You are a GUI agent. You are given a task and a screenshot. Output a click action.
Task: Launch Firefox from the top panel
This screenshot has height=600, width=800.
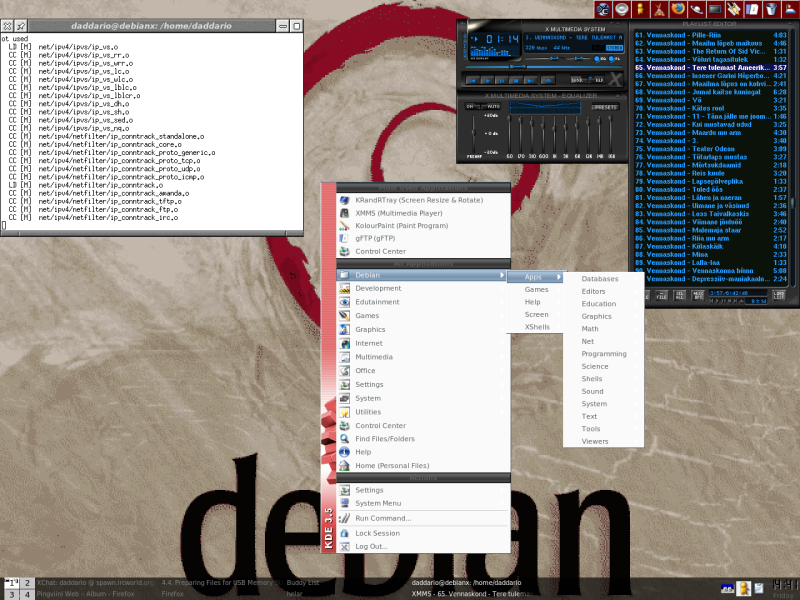point(678,9)
